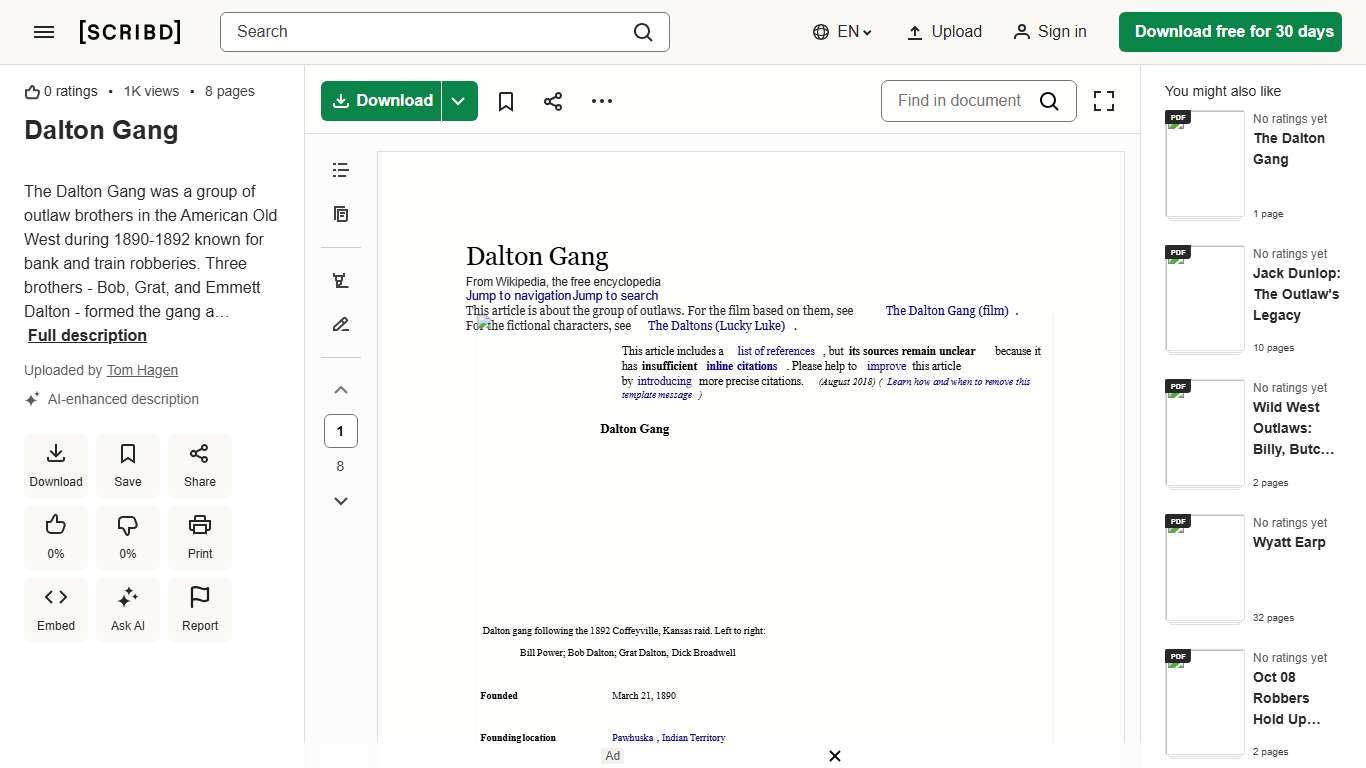
Task: Select the green Download free for 30 days button
Action: (x=1230, y=31)
